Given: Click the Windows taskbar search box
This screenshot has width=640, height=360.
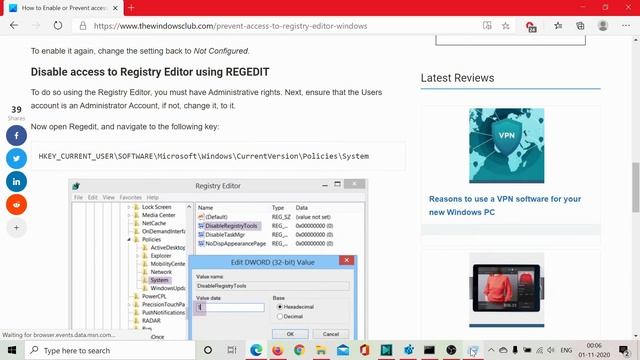Looking at the screenshot, I should pos(110,350).
